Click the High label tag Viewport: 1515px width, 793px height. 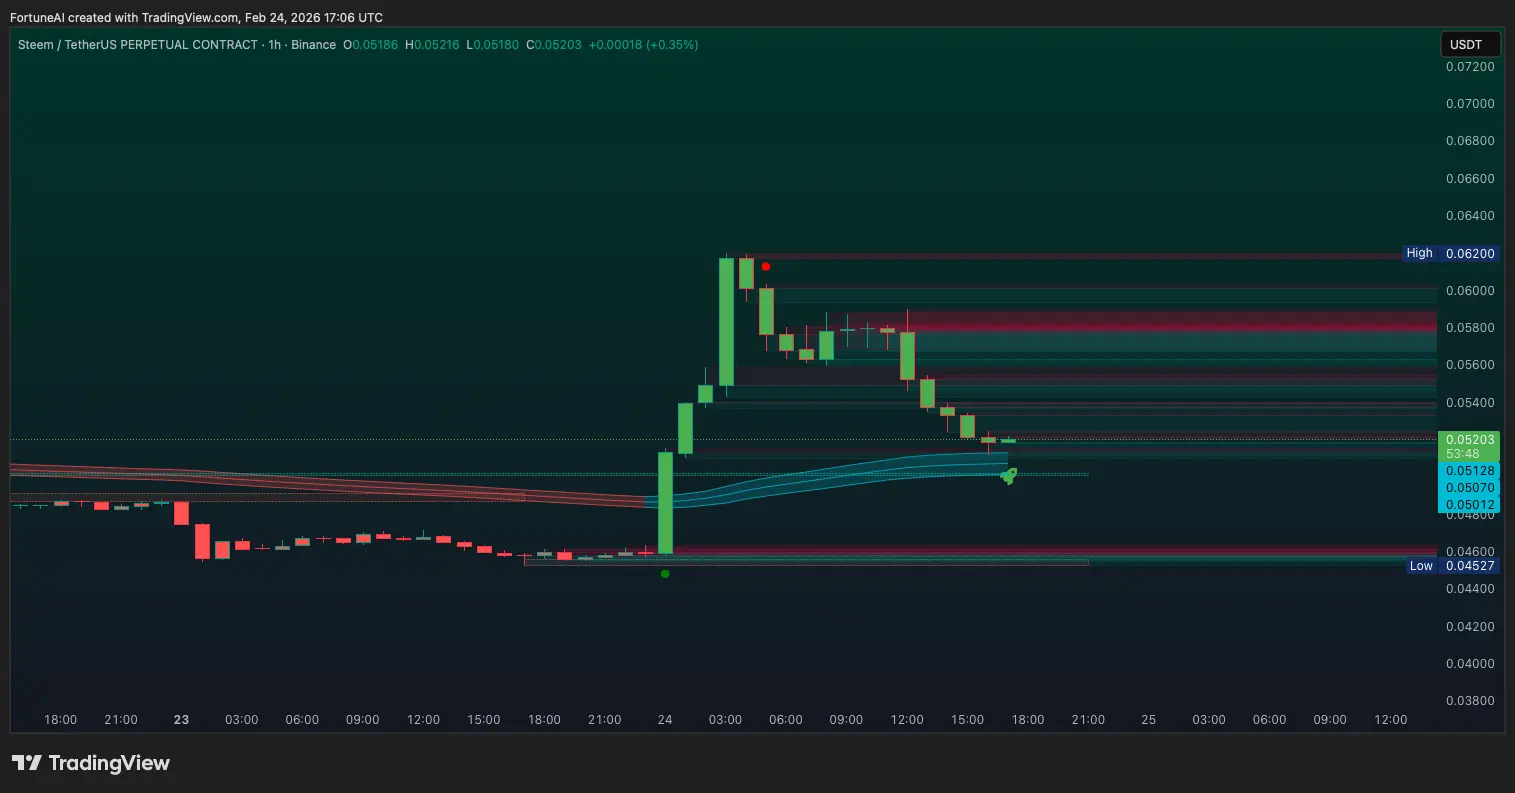tap(1419, 253)
